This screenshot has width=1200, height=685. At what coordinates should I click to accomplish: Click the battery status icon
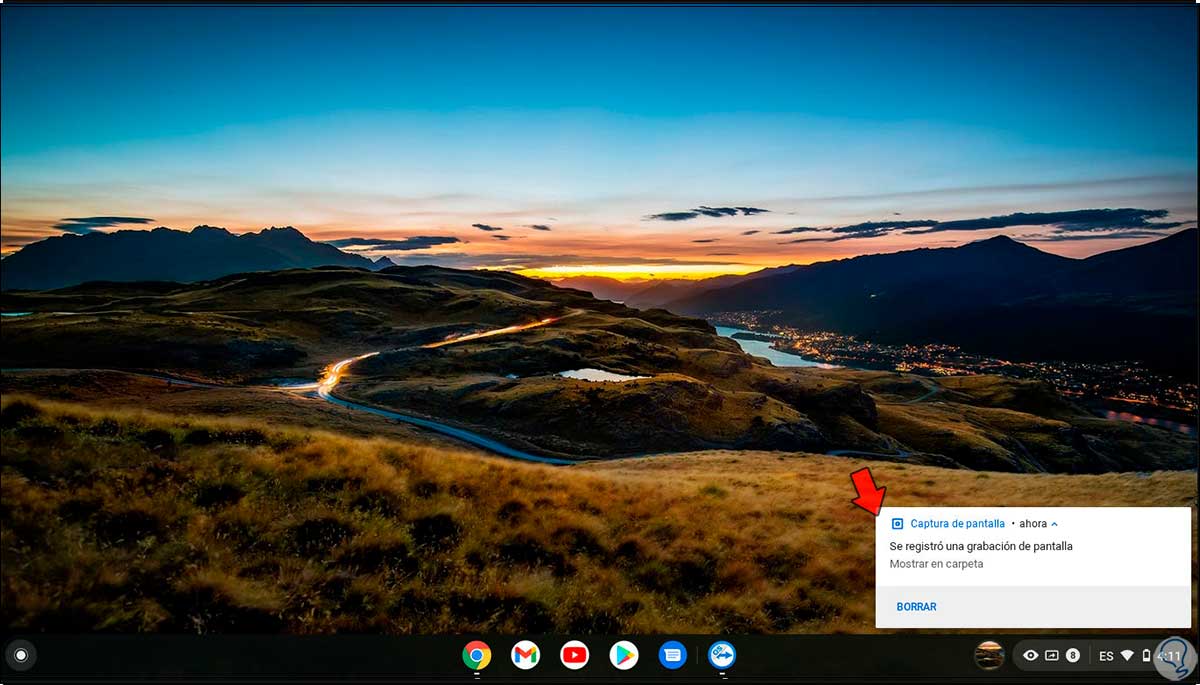coord(1146,656)
